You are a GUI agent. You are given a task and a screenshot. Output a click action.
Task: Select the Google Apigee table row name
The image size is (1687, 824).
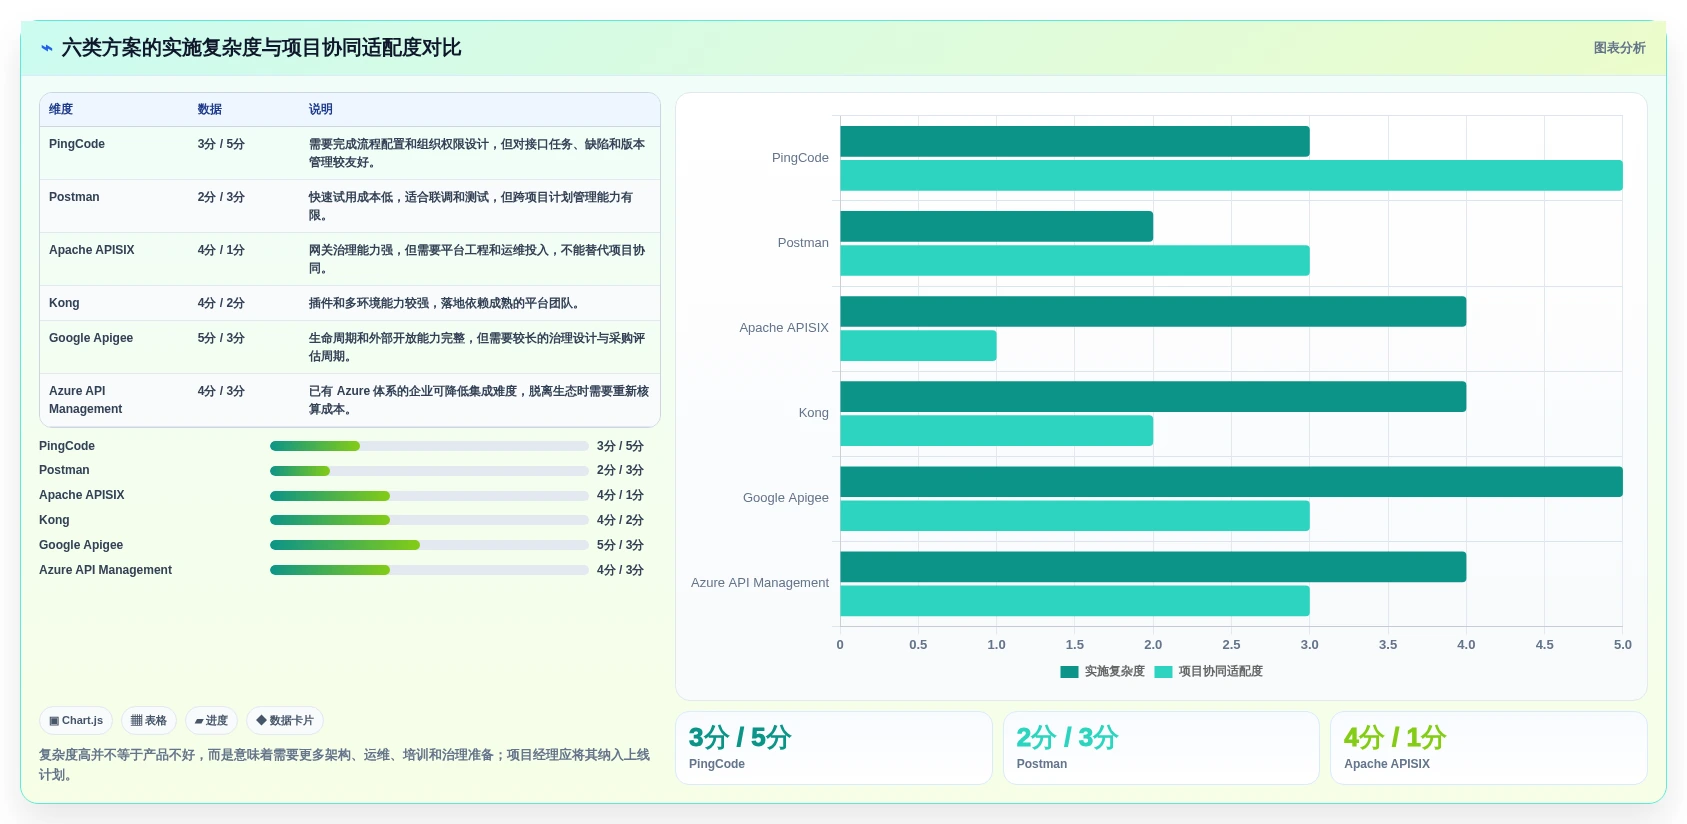click(x=91, y=338)
